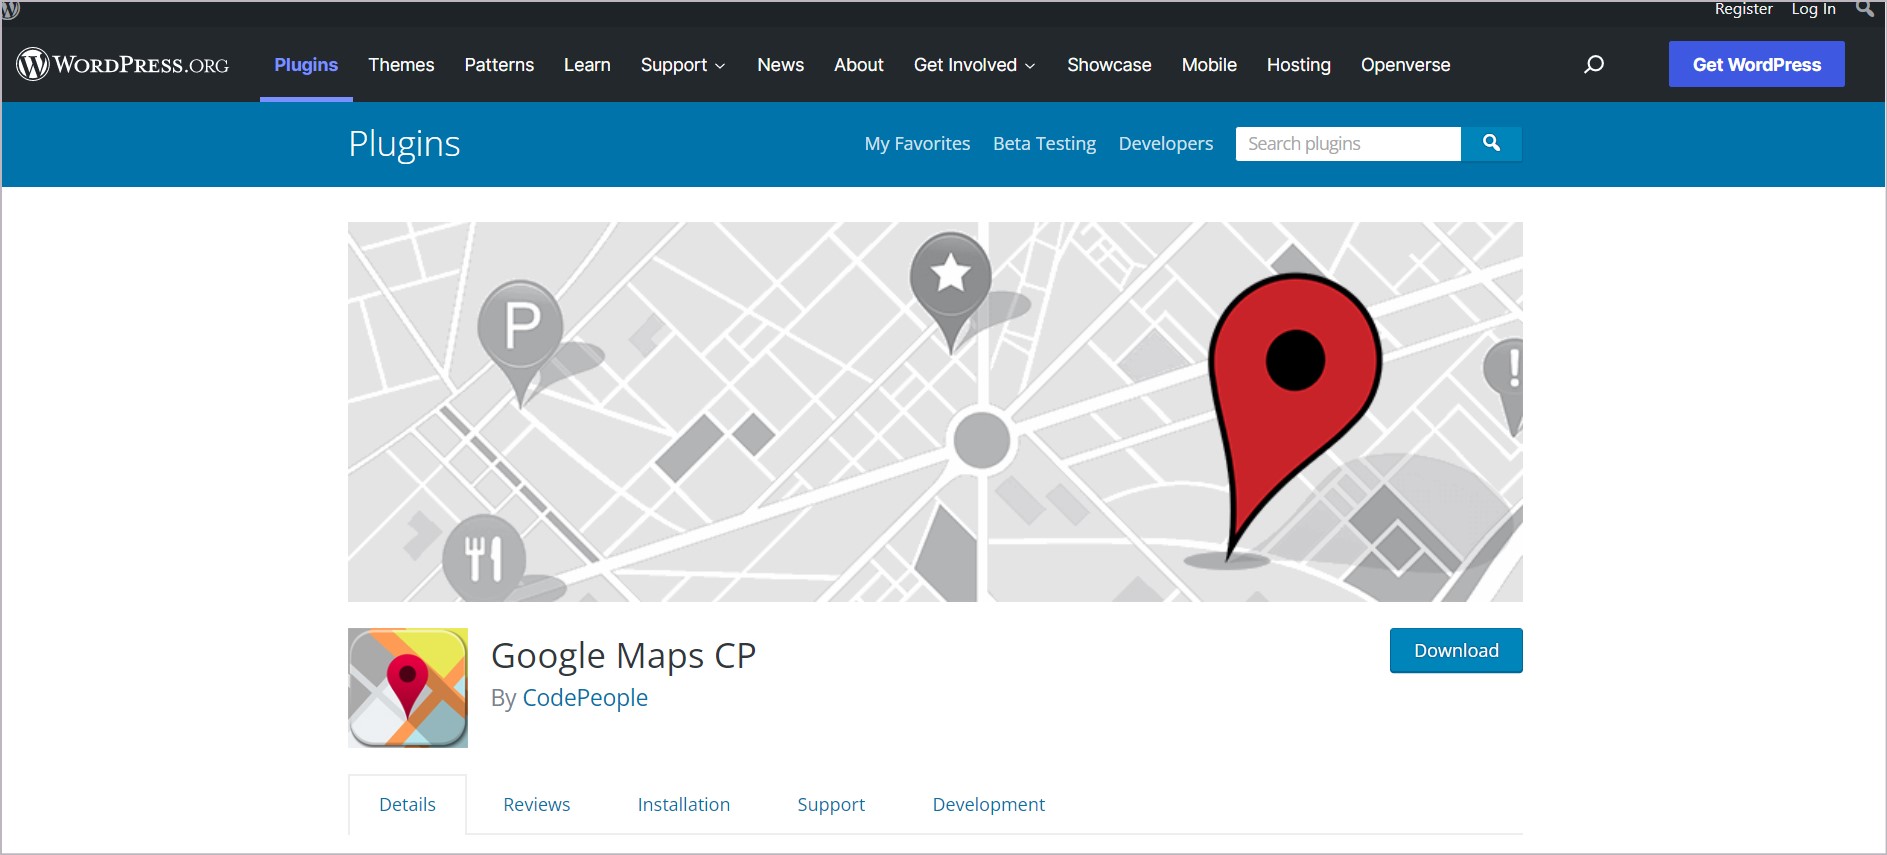Image resolution: width=1887 pixels, height=855 pixels.
Task: Click the blue plugin search submit button
Action: (1491, 144)
